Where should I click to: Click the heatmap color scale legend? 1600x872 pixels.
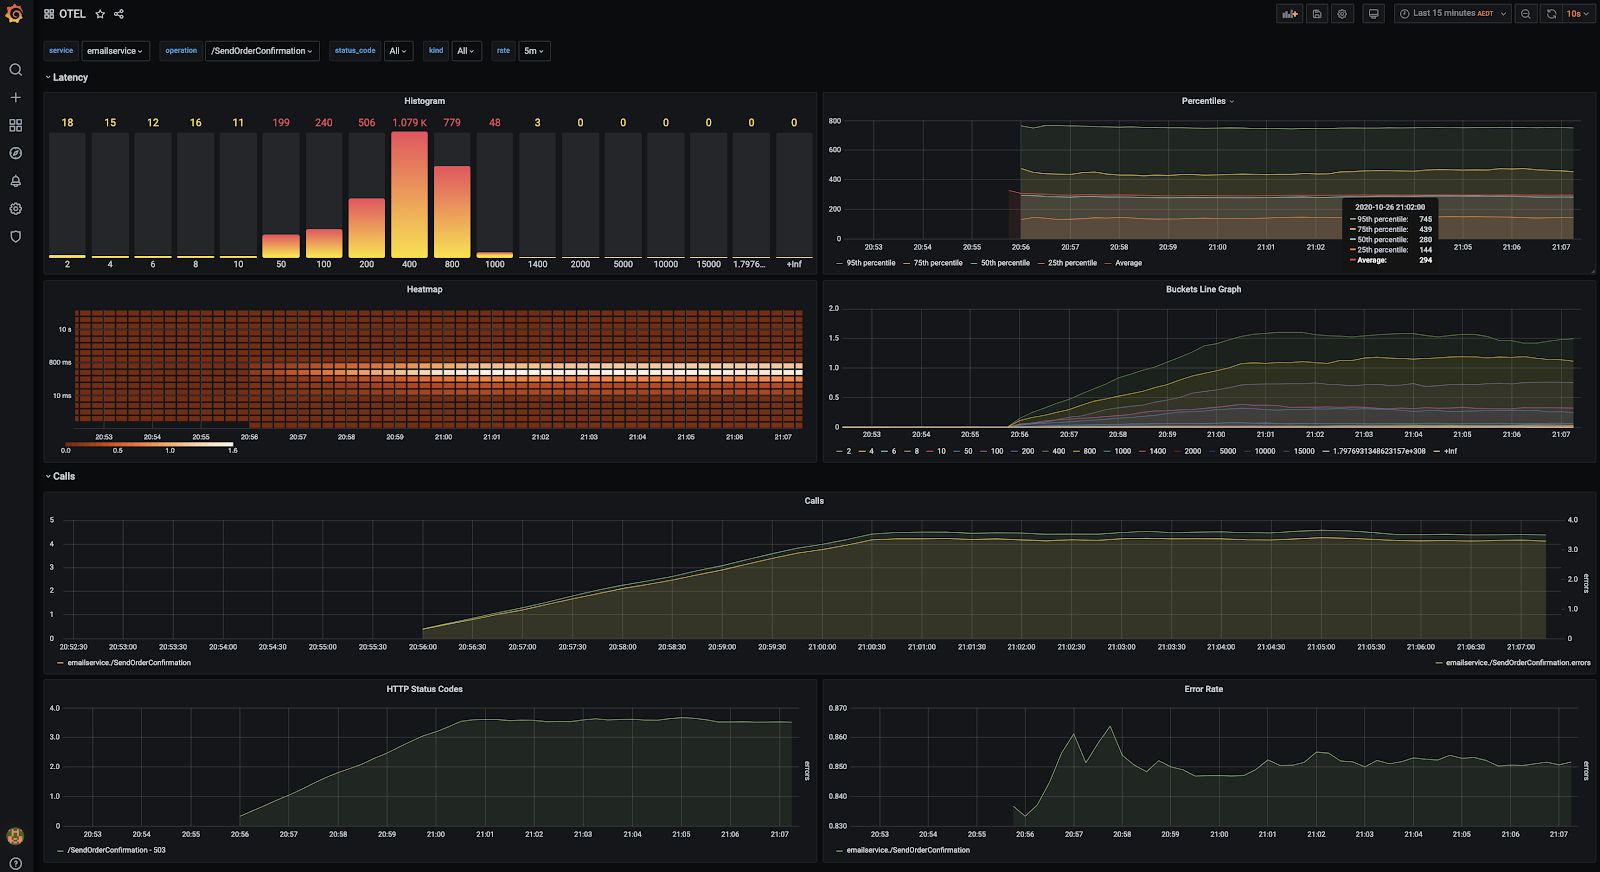pos(149,444)
